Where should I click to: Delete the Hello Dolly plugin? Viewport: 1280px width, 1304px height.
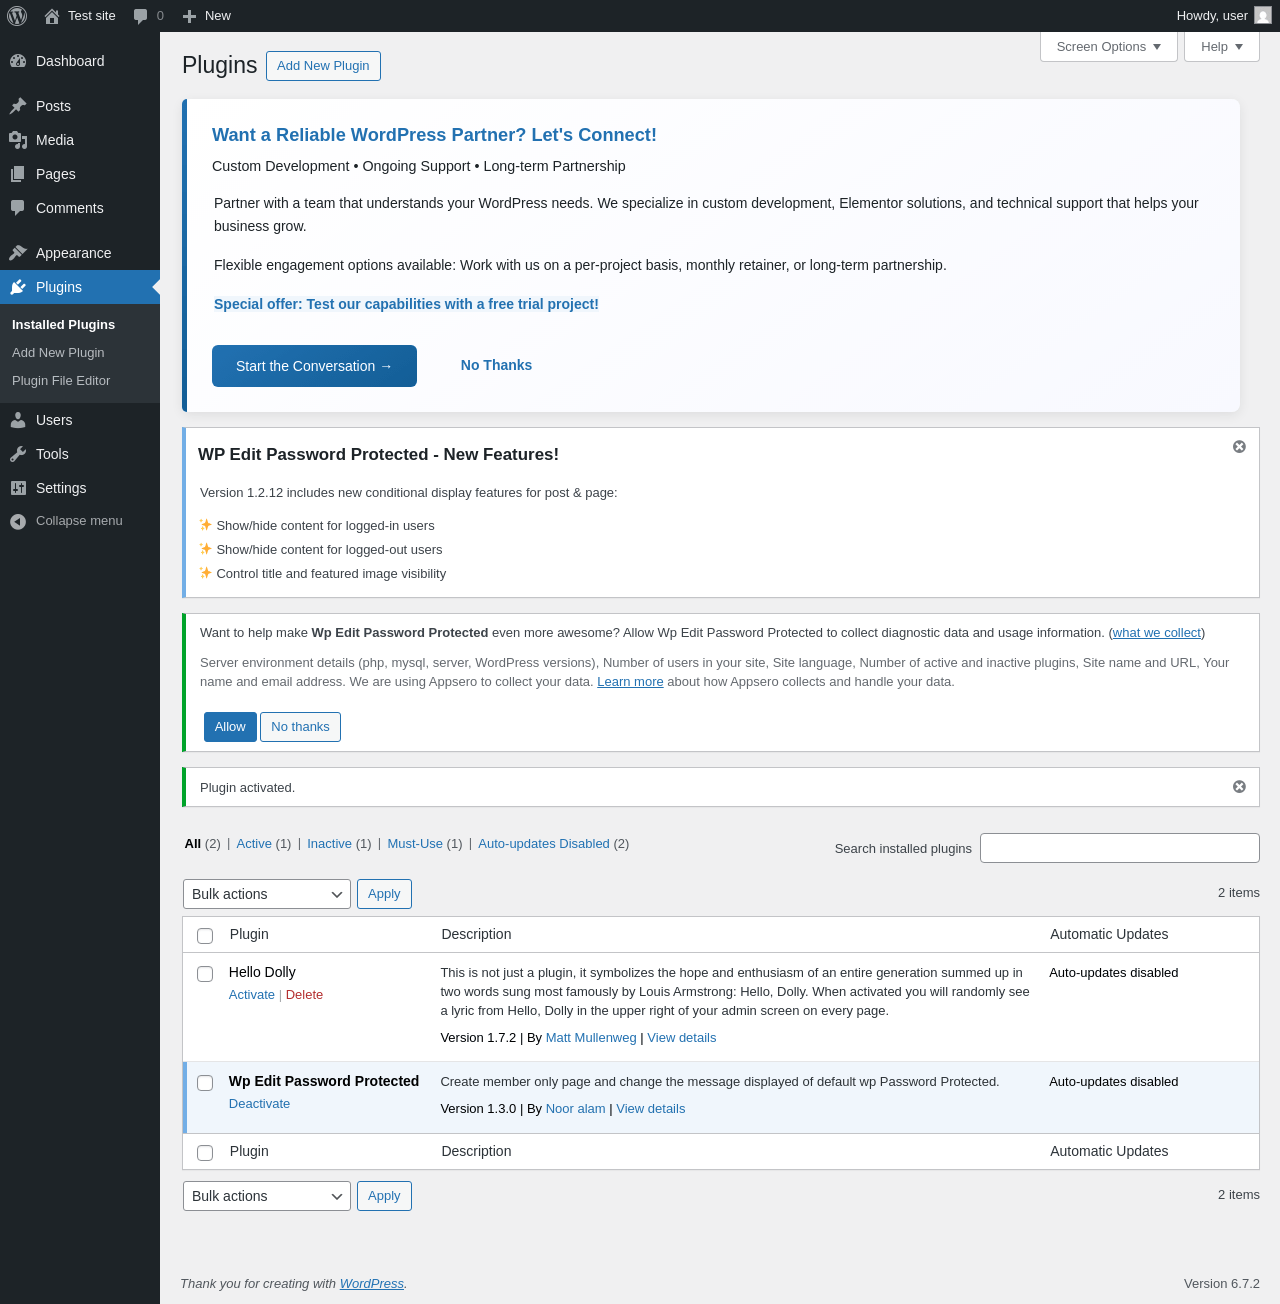(304, 995)
